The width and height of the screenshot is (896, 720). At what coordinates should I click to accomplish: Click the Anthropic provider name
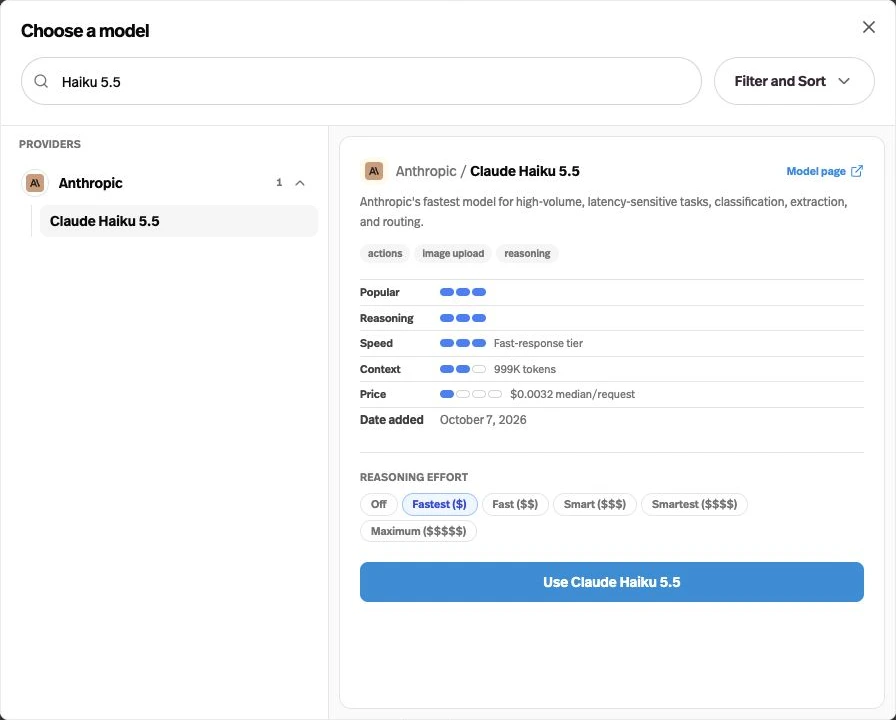pos(90,183)
